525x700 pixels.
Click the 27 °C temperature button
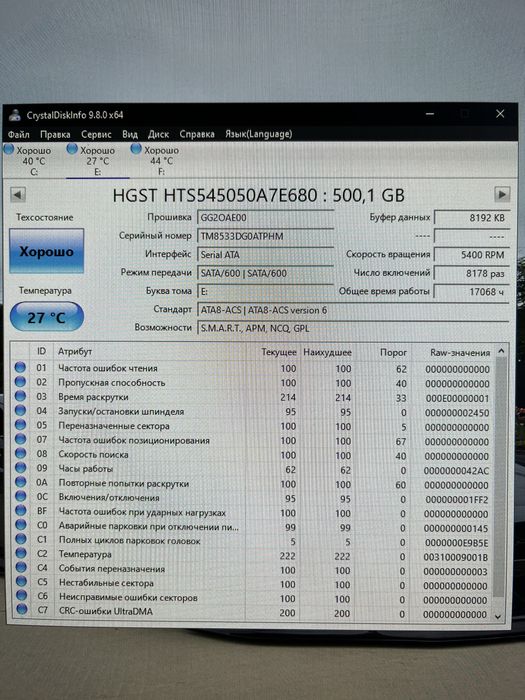[x=46, y=317]
